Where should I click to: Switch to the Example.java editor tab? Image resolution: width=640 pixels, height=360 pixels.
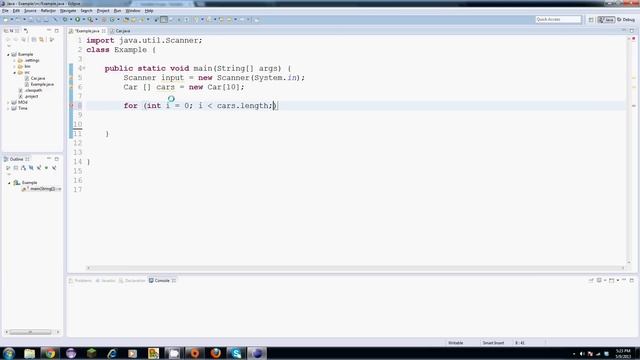click(x=87, y=31)
